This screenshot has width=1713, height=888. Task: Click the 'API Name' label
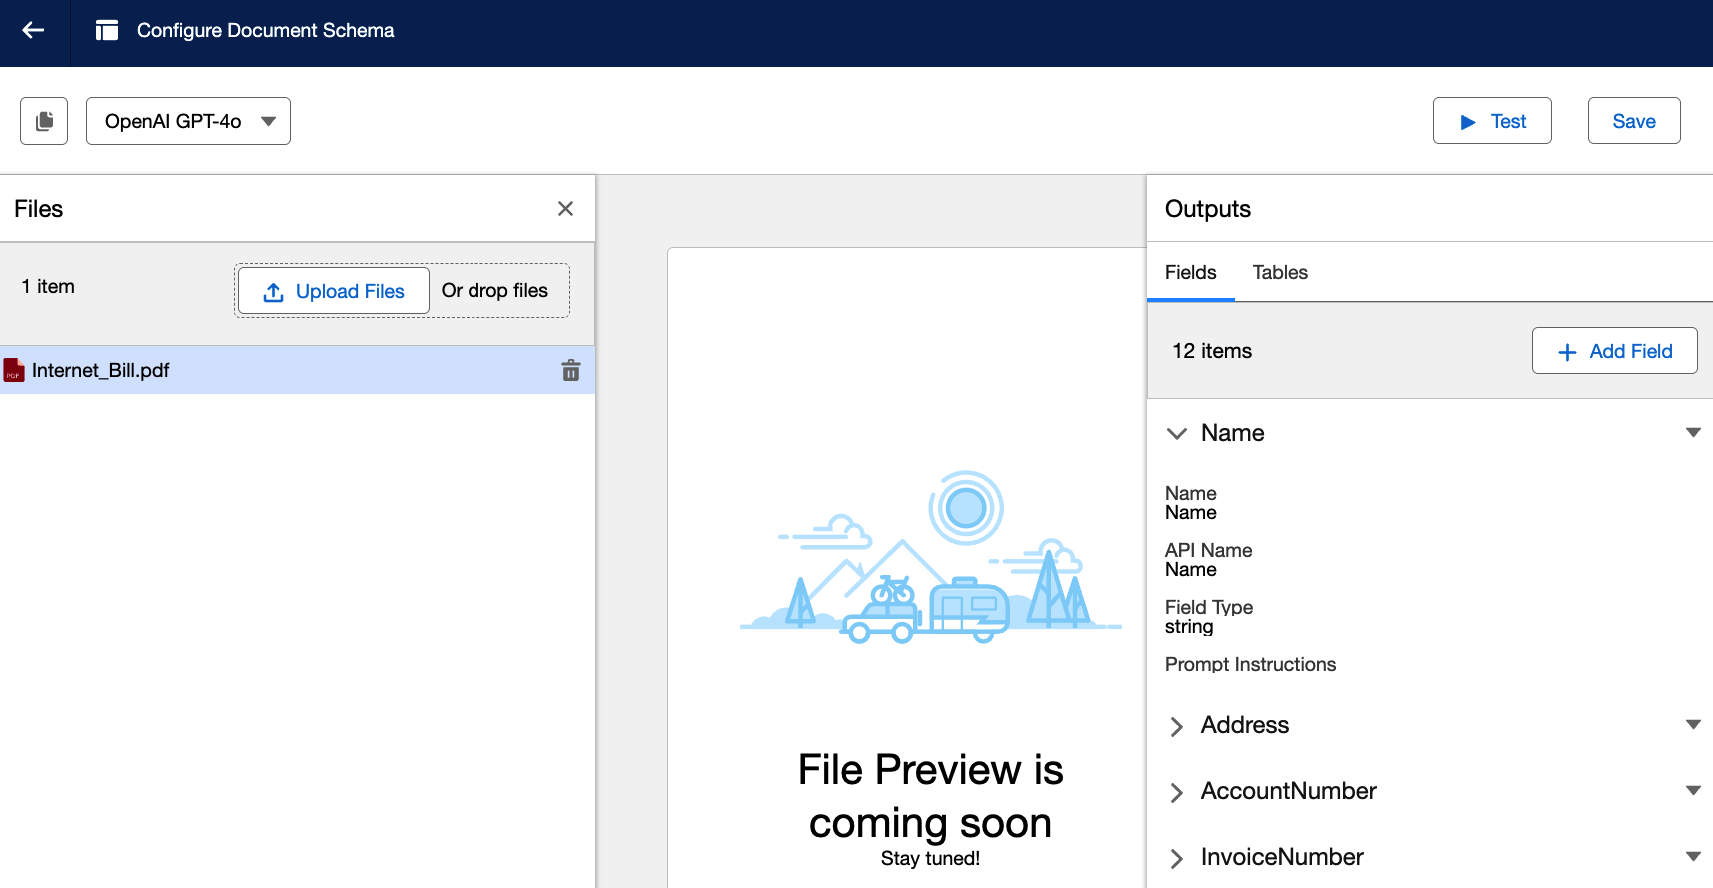click(x=1208, y=550)
